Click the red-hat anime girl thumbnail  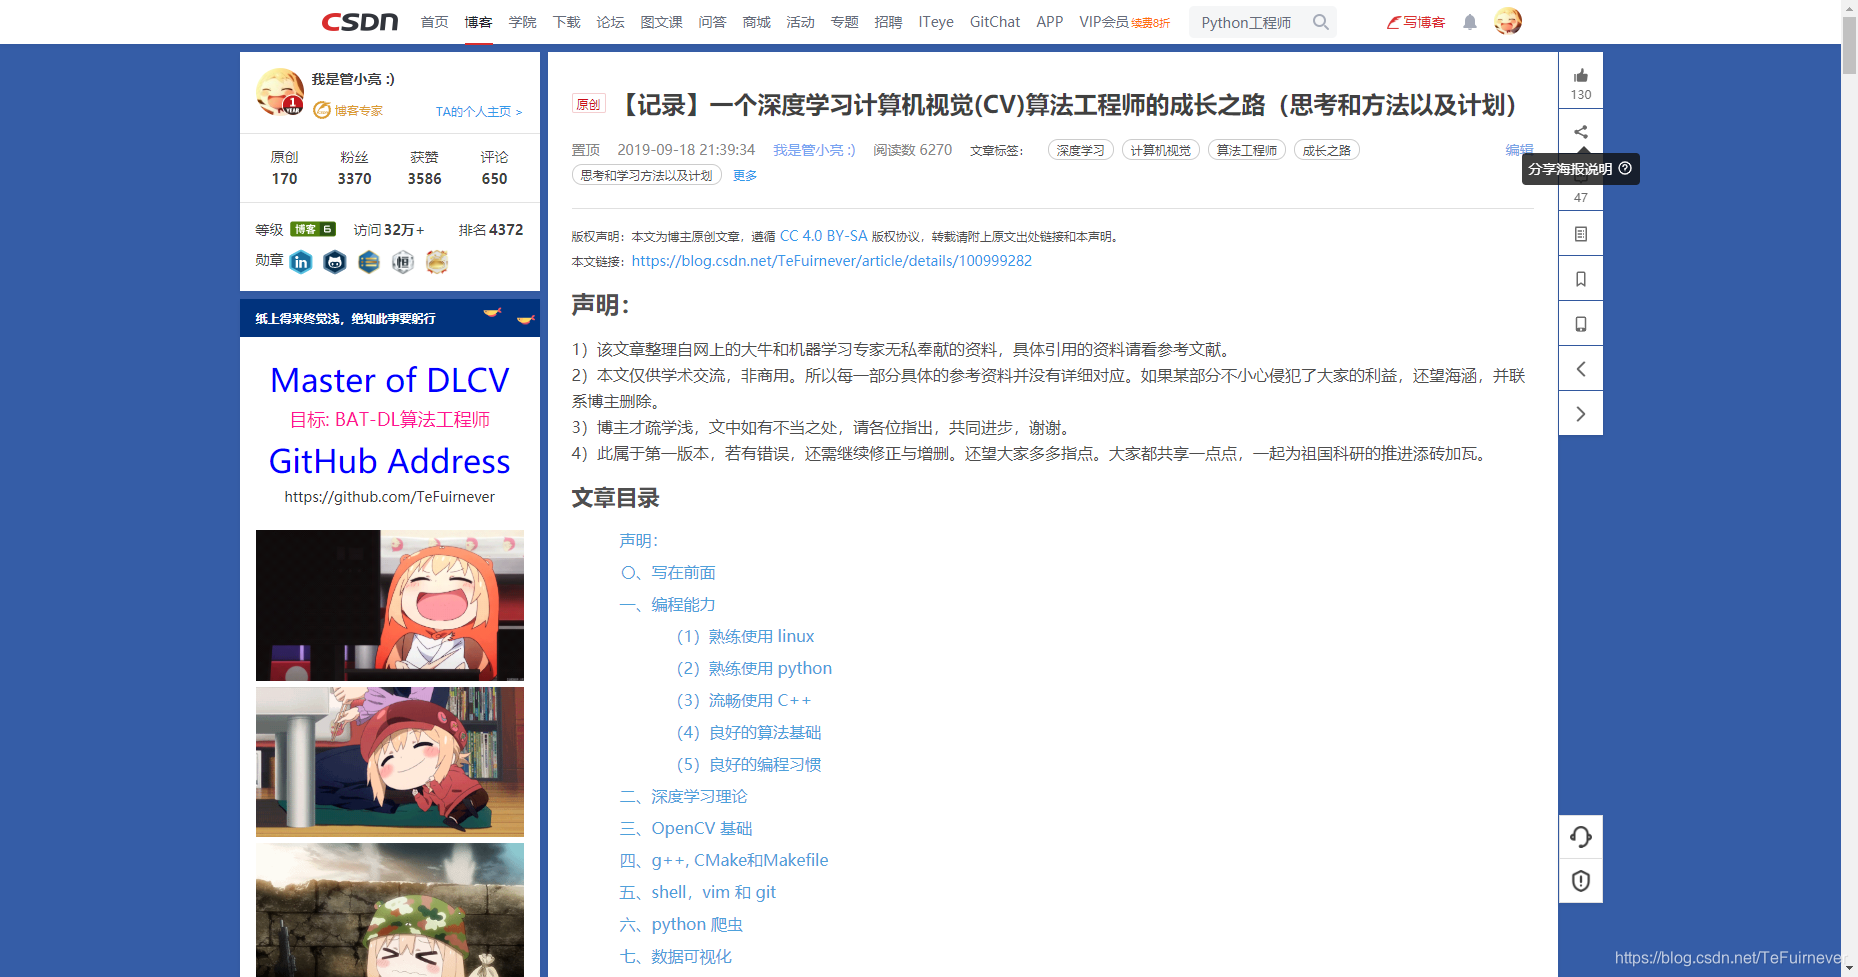390,762
